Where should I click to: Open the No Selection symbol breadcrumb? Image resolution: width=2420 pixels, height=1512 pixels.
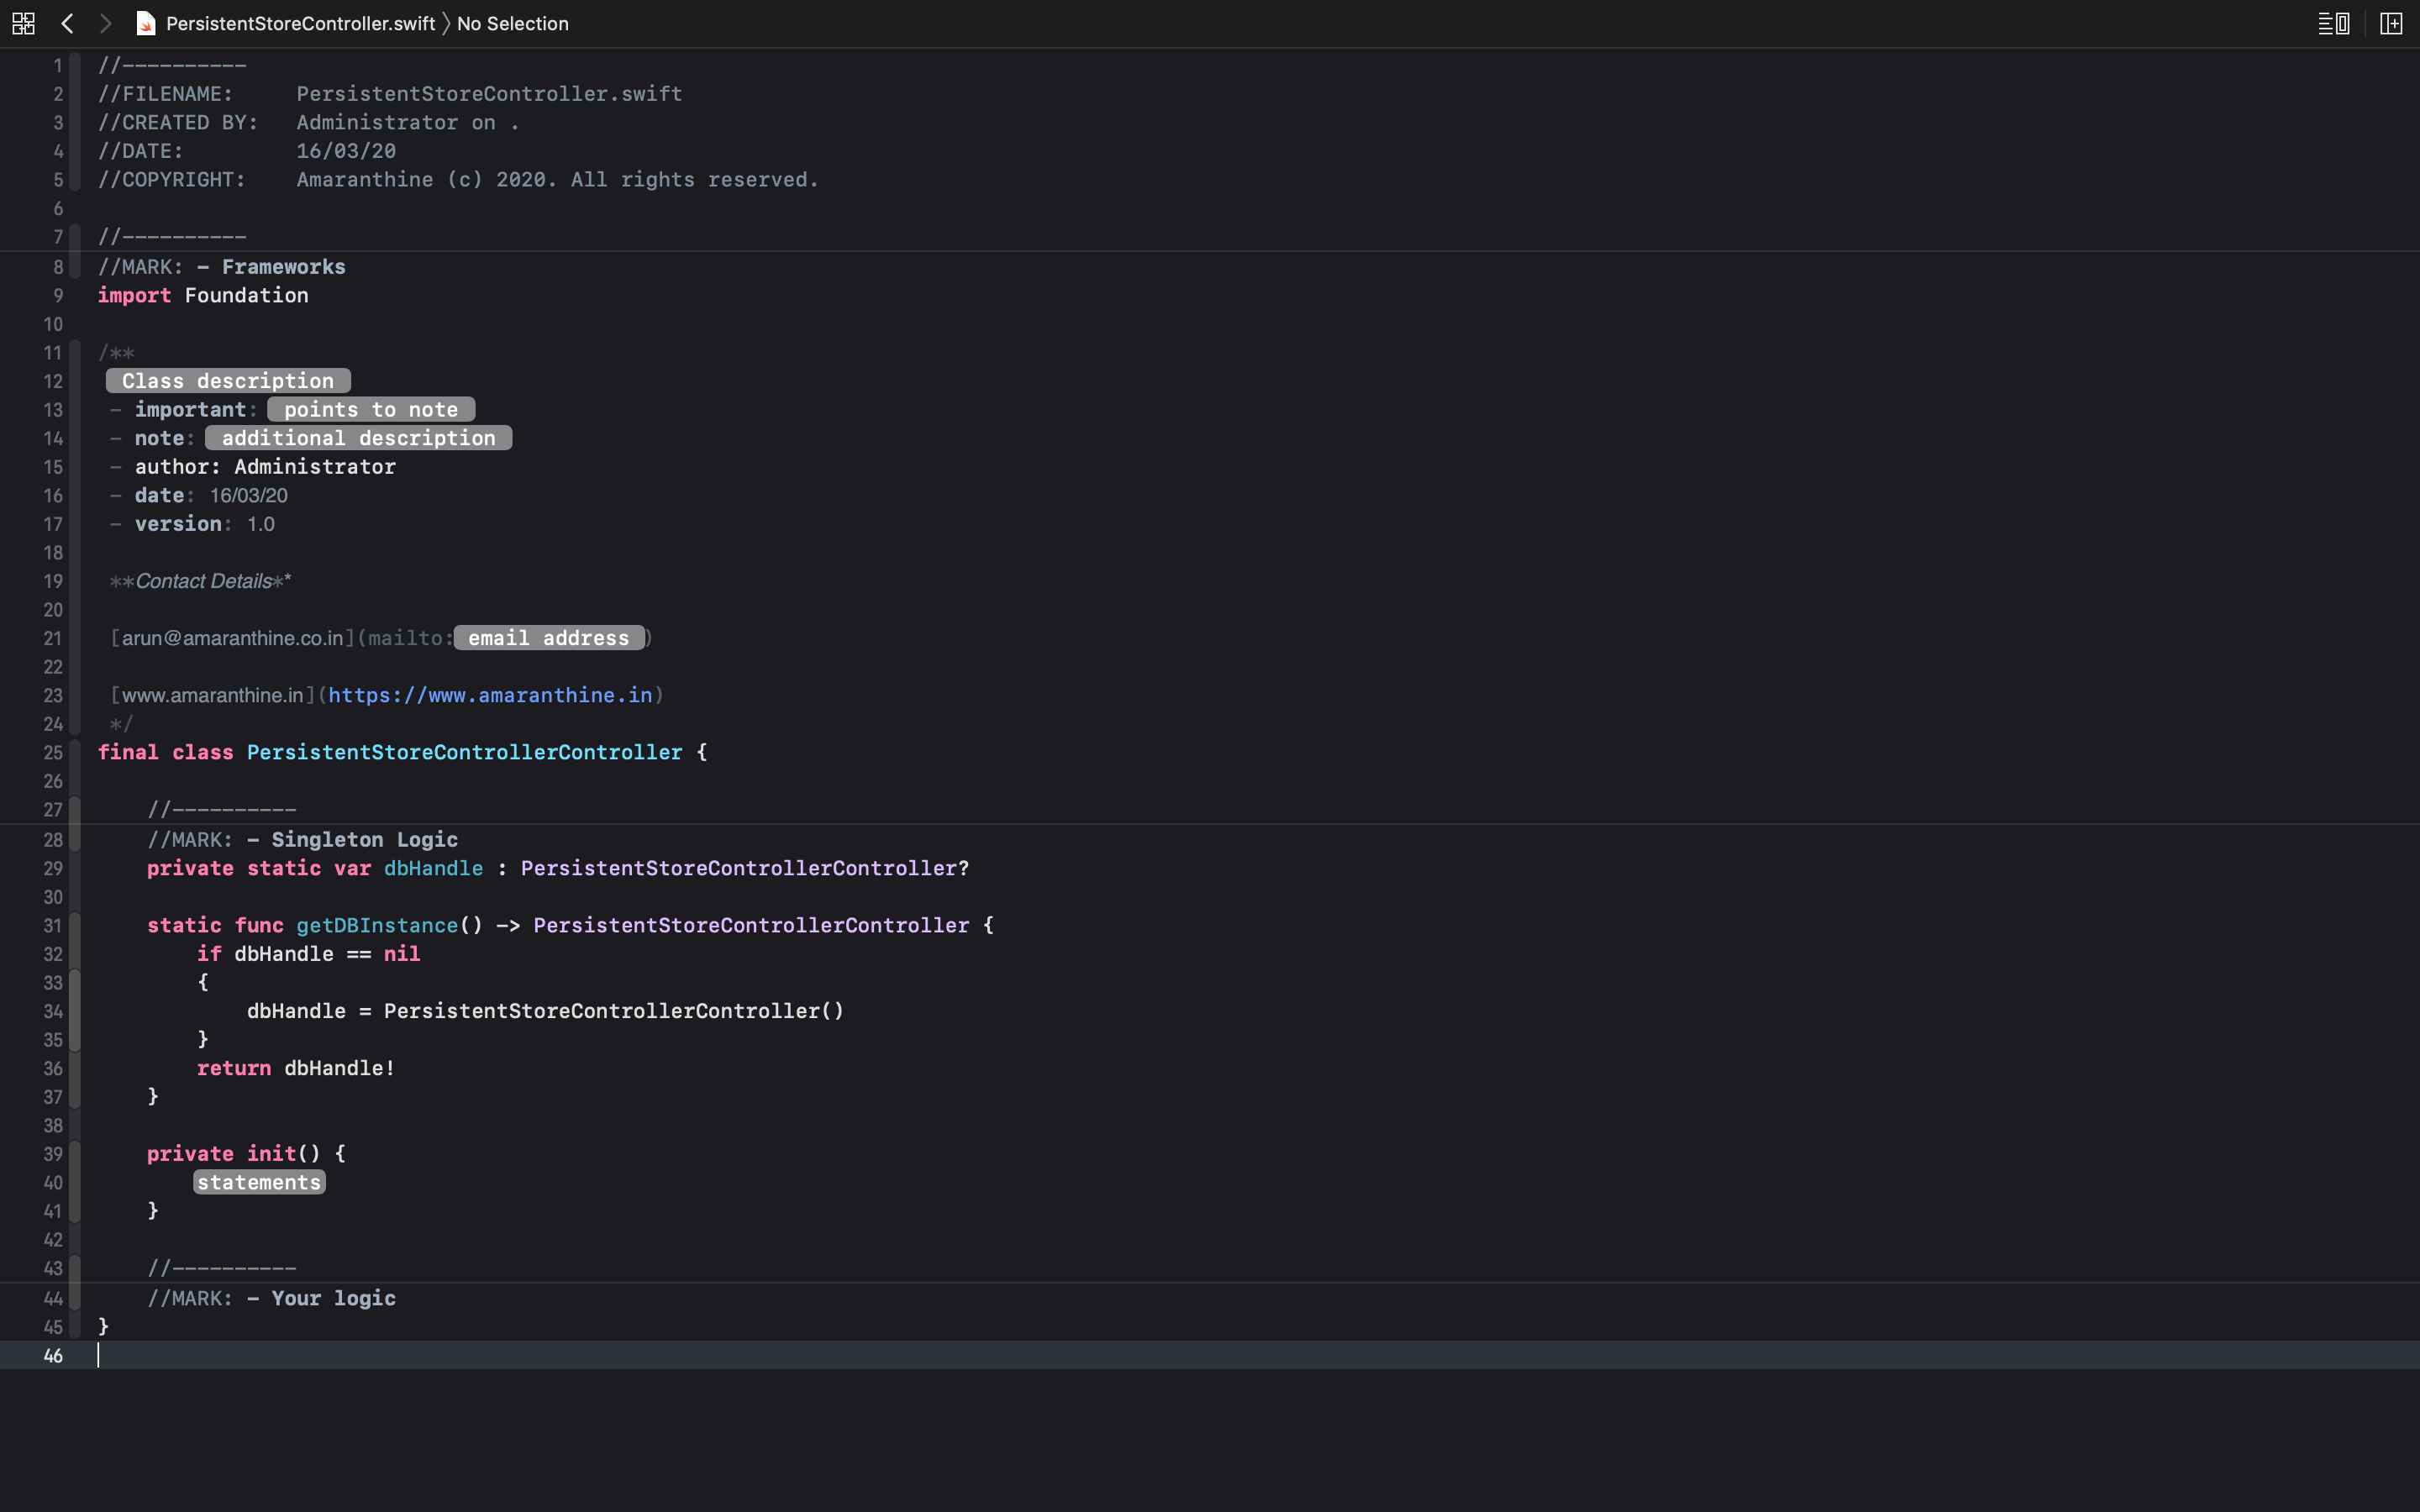coord(512,23)
